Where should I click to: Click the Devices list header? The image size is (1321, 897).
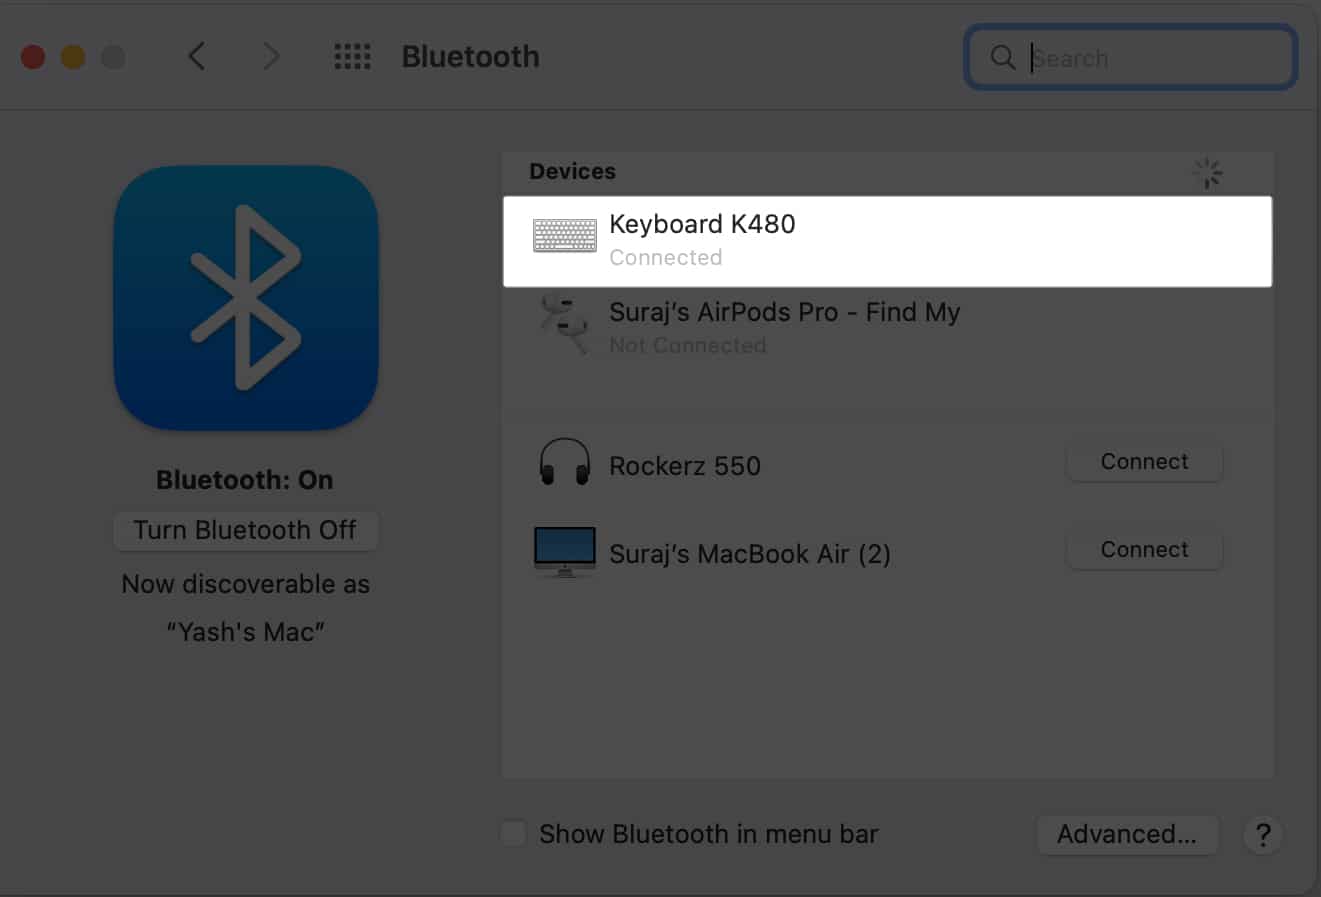[x=573, y=171]
